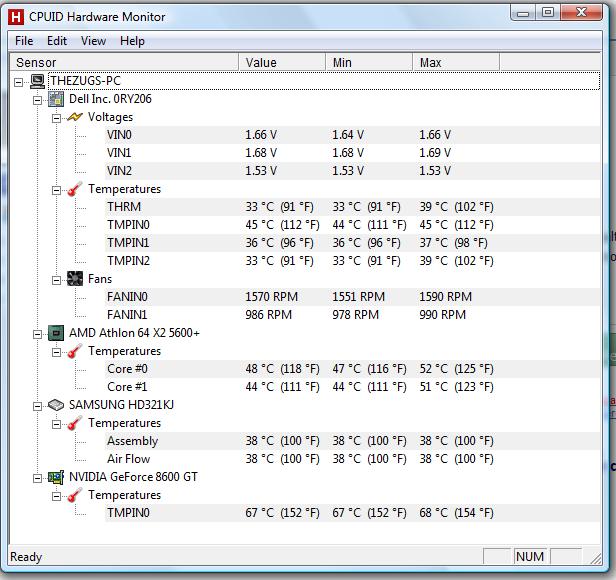
Task: Click the Min column header
Action: point(369,62)
